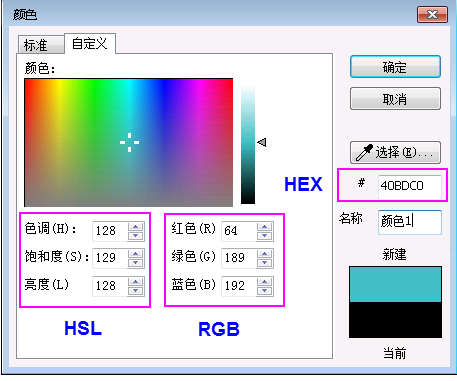The height and width of the screenshot is (381, 457).
Task: Cancel the dialog with 取消
Action: tap(395, 99)
